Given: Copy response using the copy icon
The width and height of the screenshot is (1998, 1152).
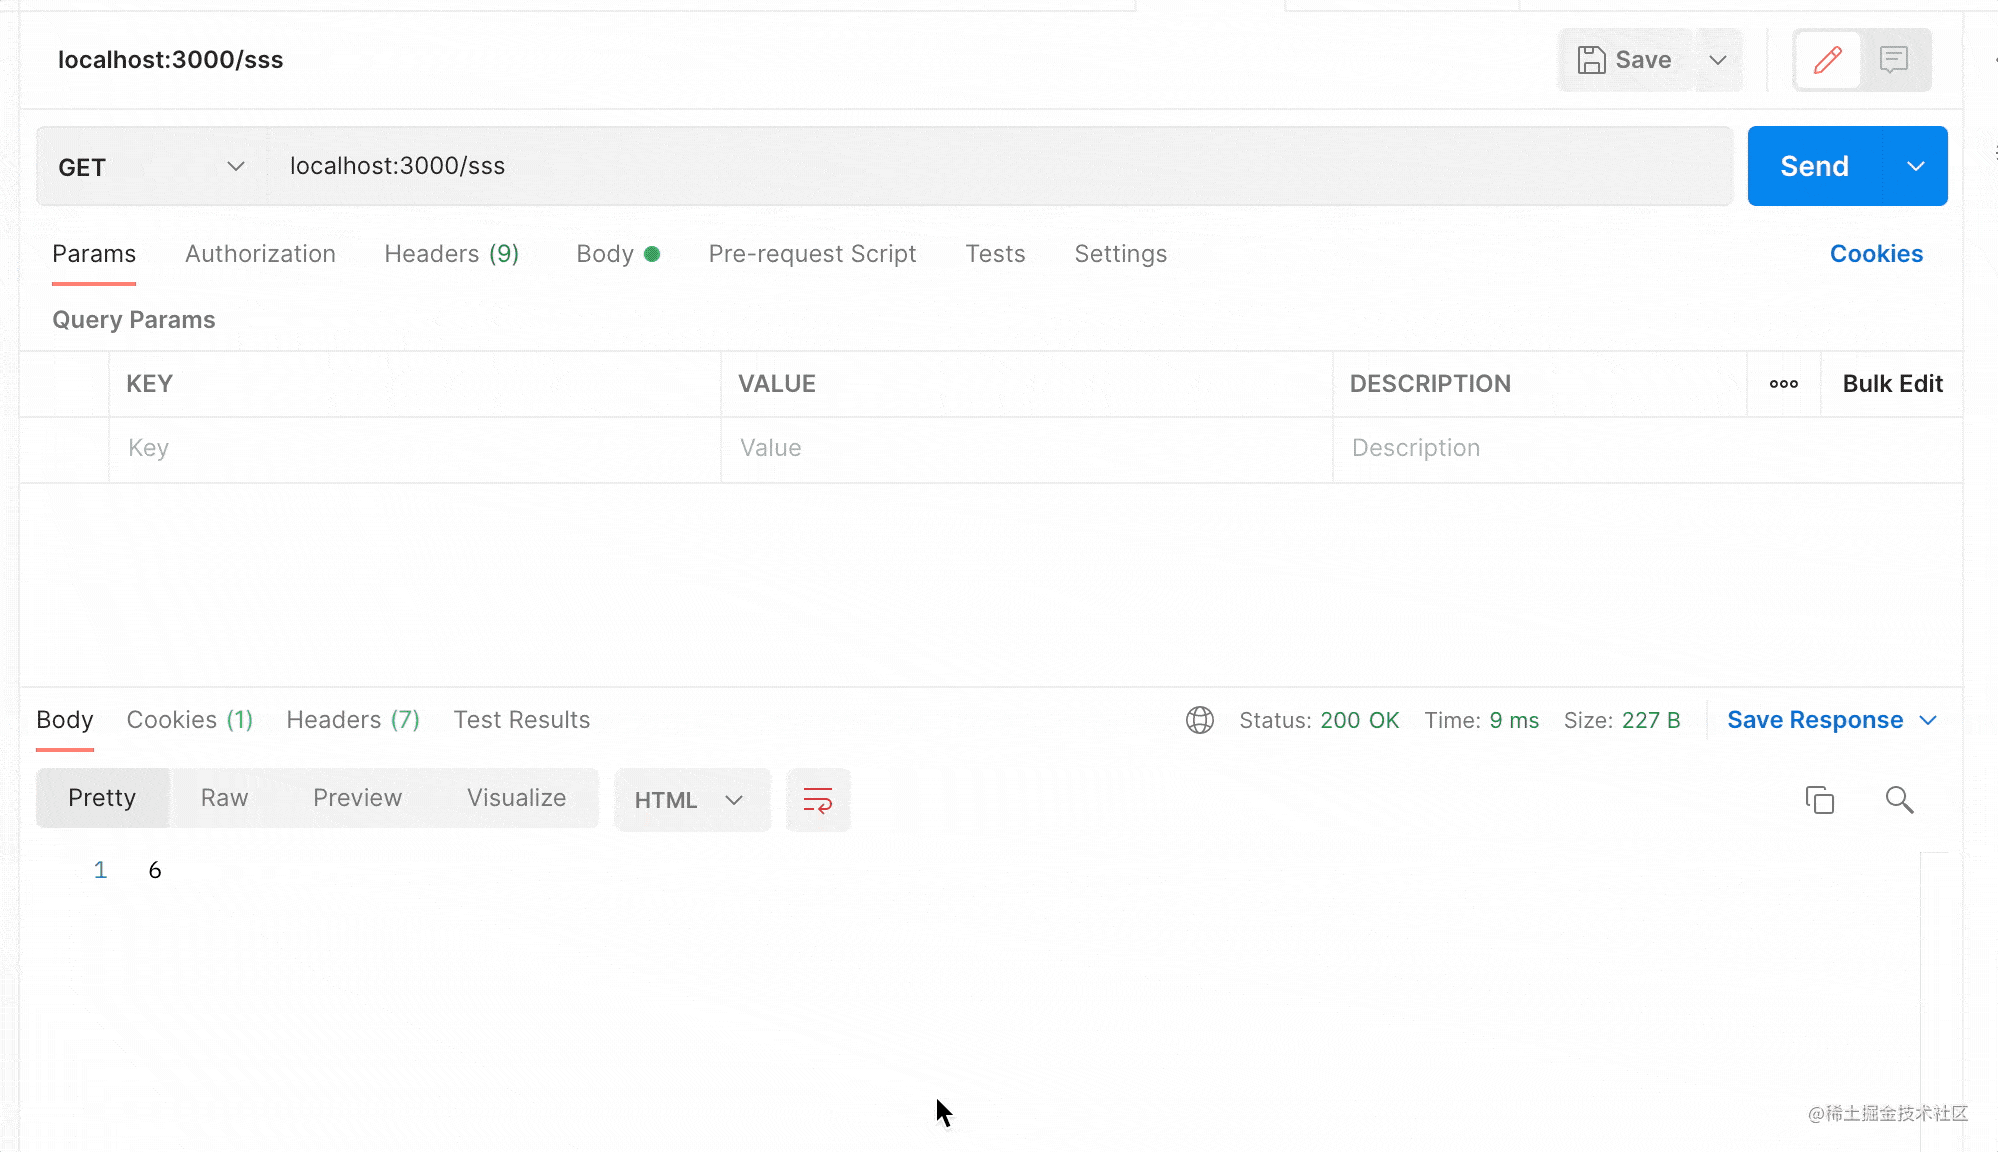Looking at the screenshot, I should [x=1819, y=800].
